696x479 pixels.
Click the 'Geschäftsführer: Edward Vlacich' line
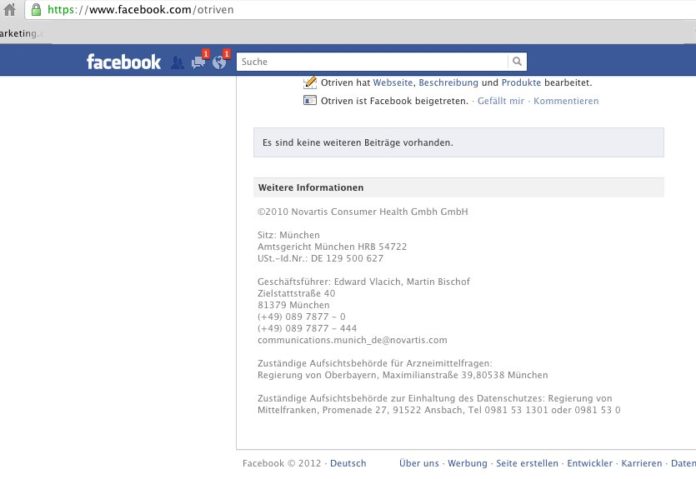364,281
